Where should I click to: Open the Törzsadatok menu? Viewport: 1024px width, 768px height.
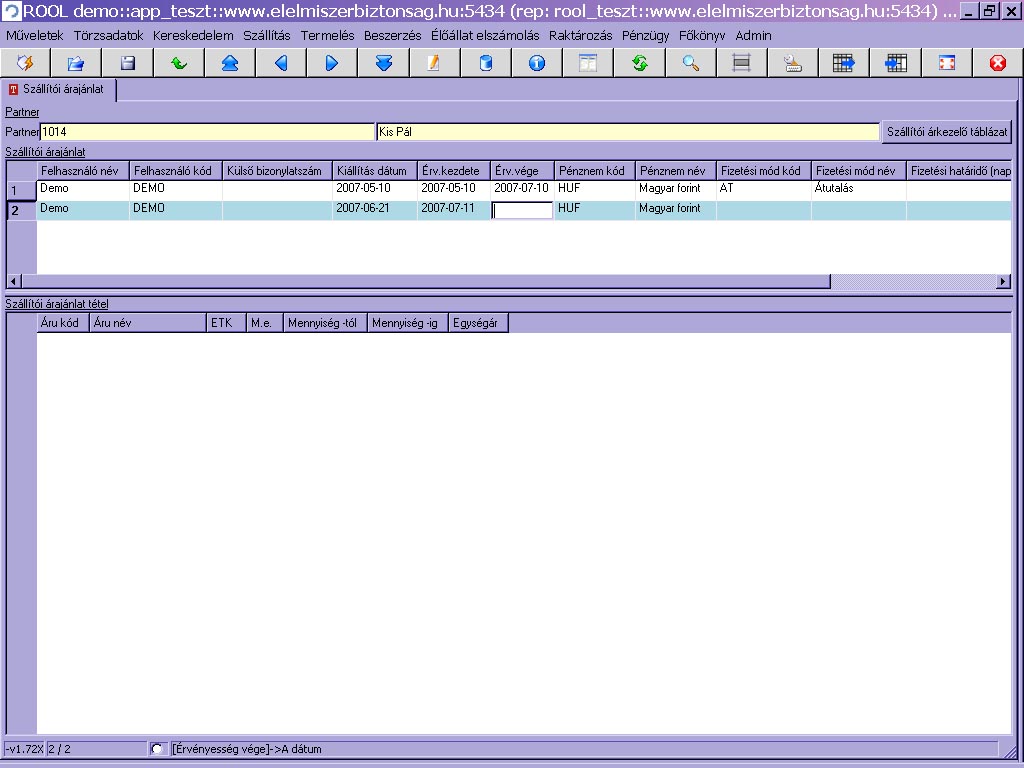coord(108,35)
